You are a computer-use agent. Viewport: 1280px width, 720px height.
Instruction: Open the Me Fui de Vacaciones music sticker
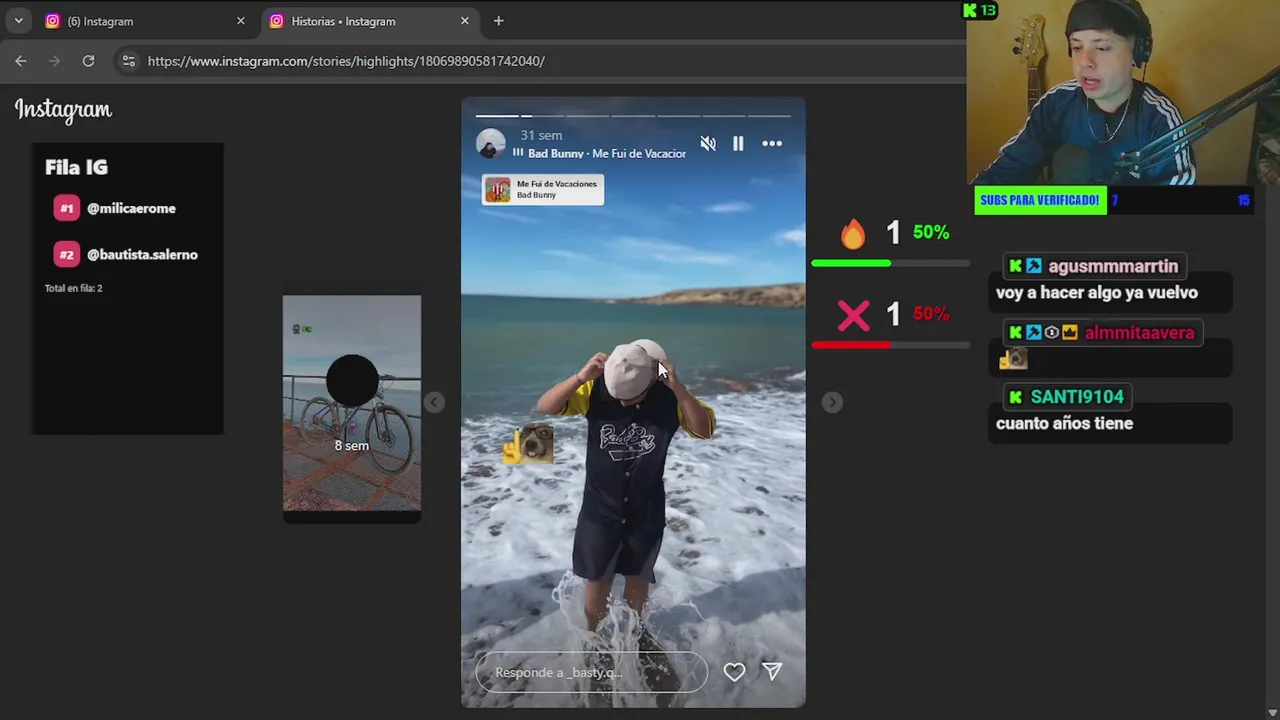coord(543,189)
